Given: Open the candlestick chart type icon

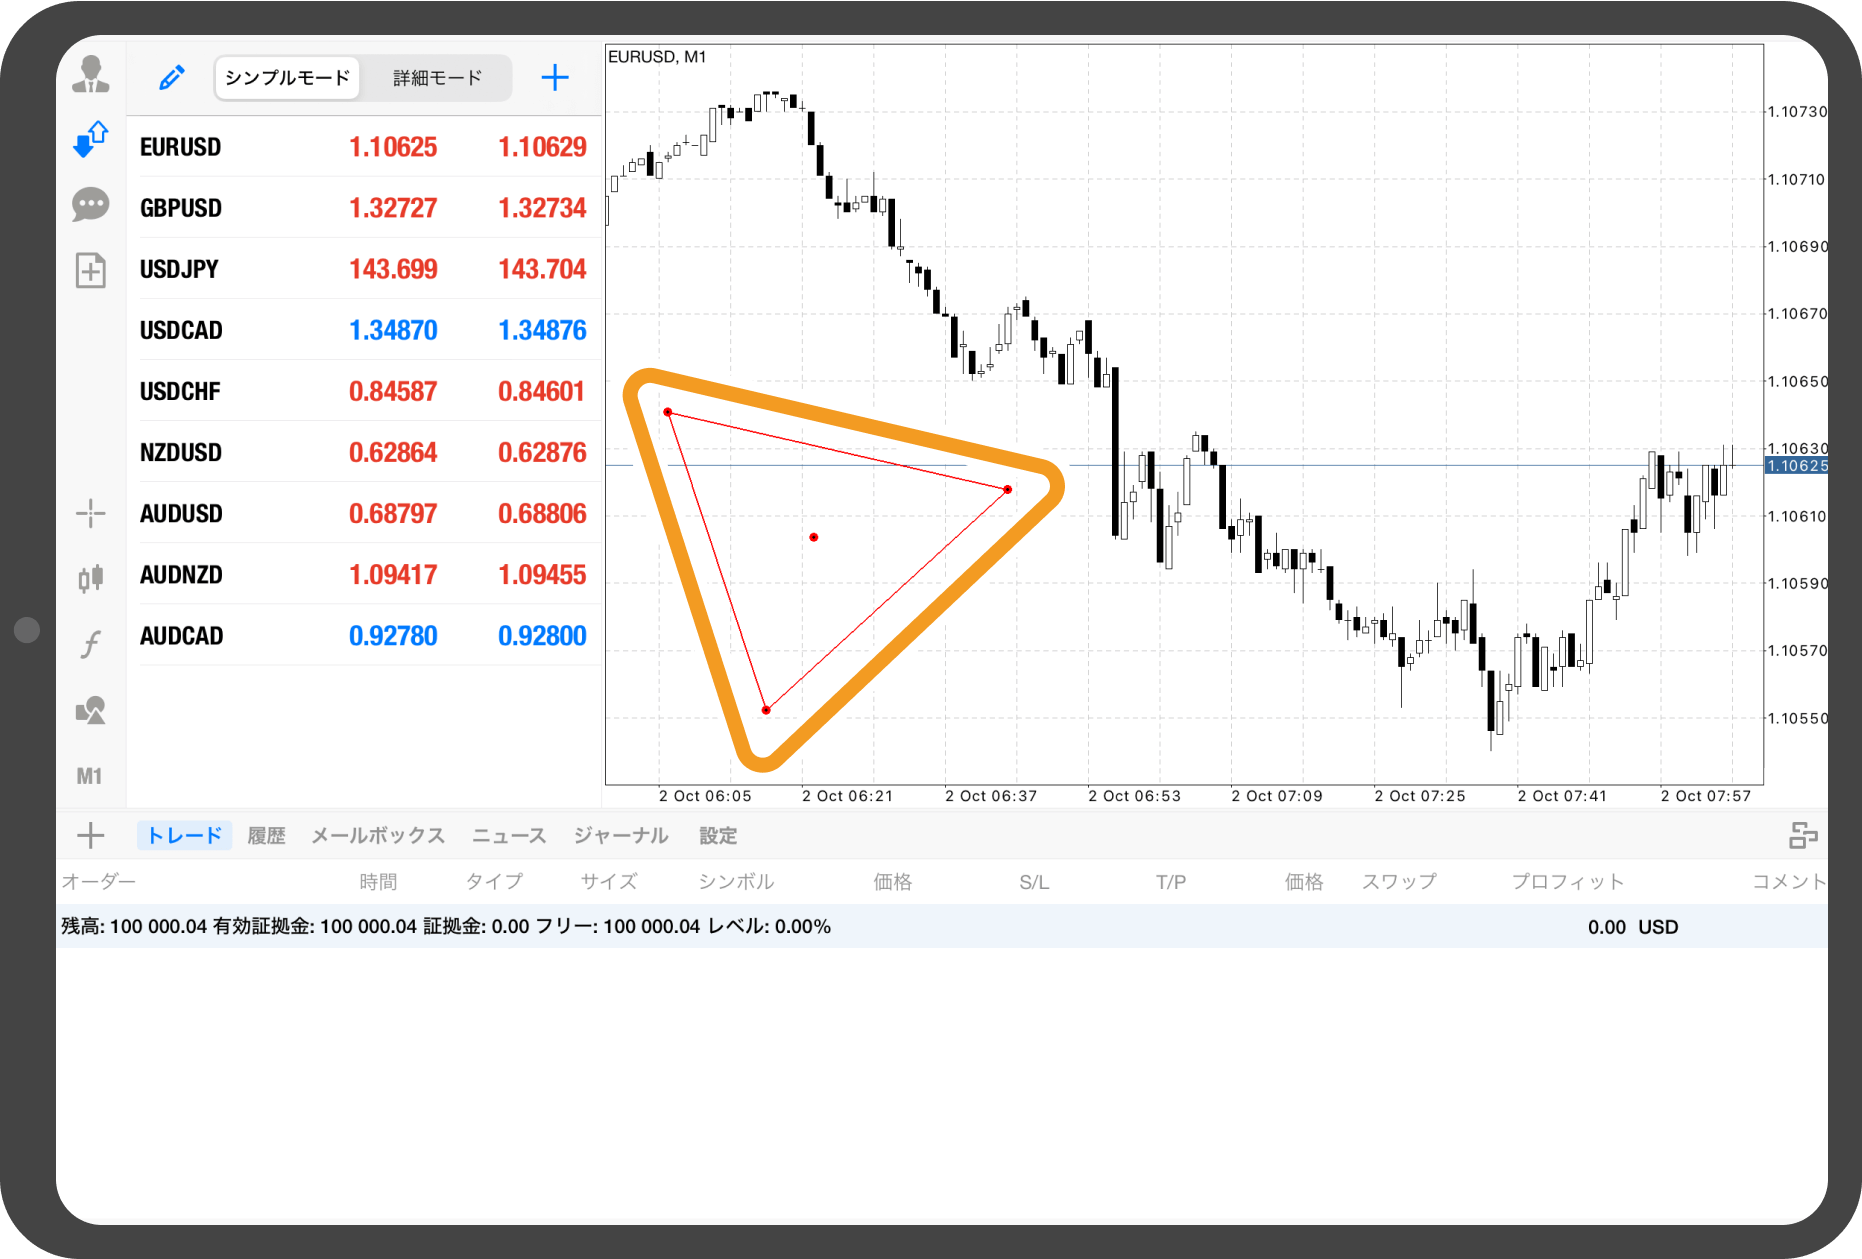Looking at the screenshot, I should (91, 578).
